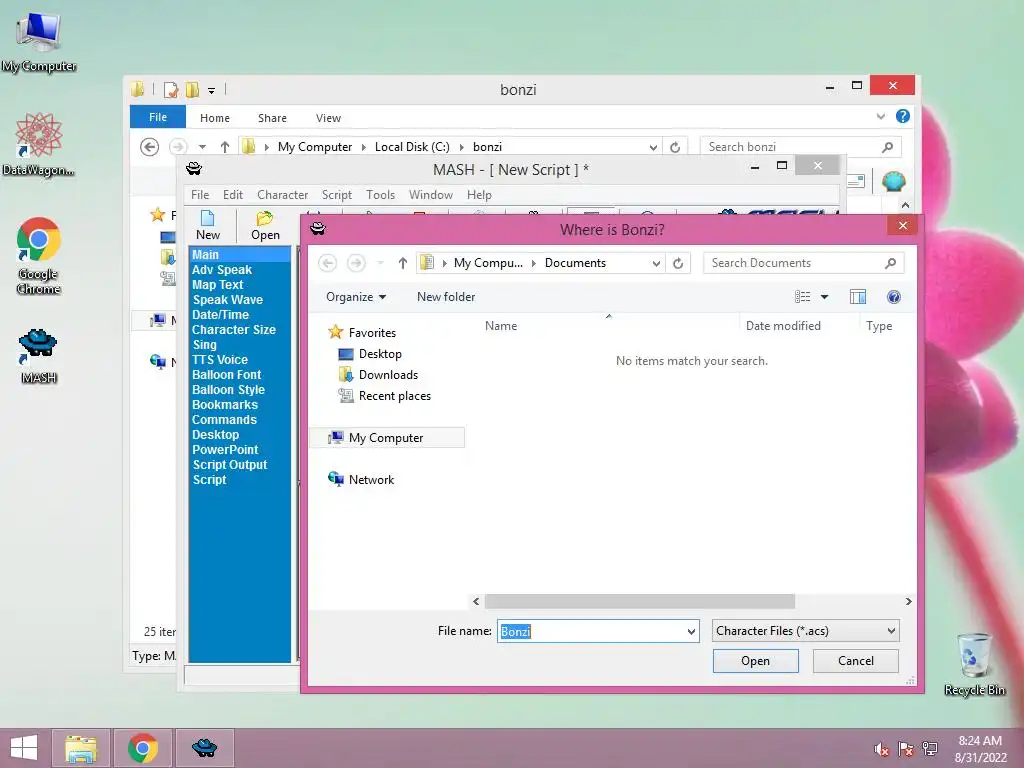Screen dimensions: 1024x768
Task: Open the MASH Edit menu
Action: click(232, 195)
